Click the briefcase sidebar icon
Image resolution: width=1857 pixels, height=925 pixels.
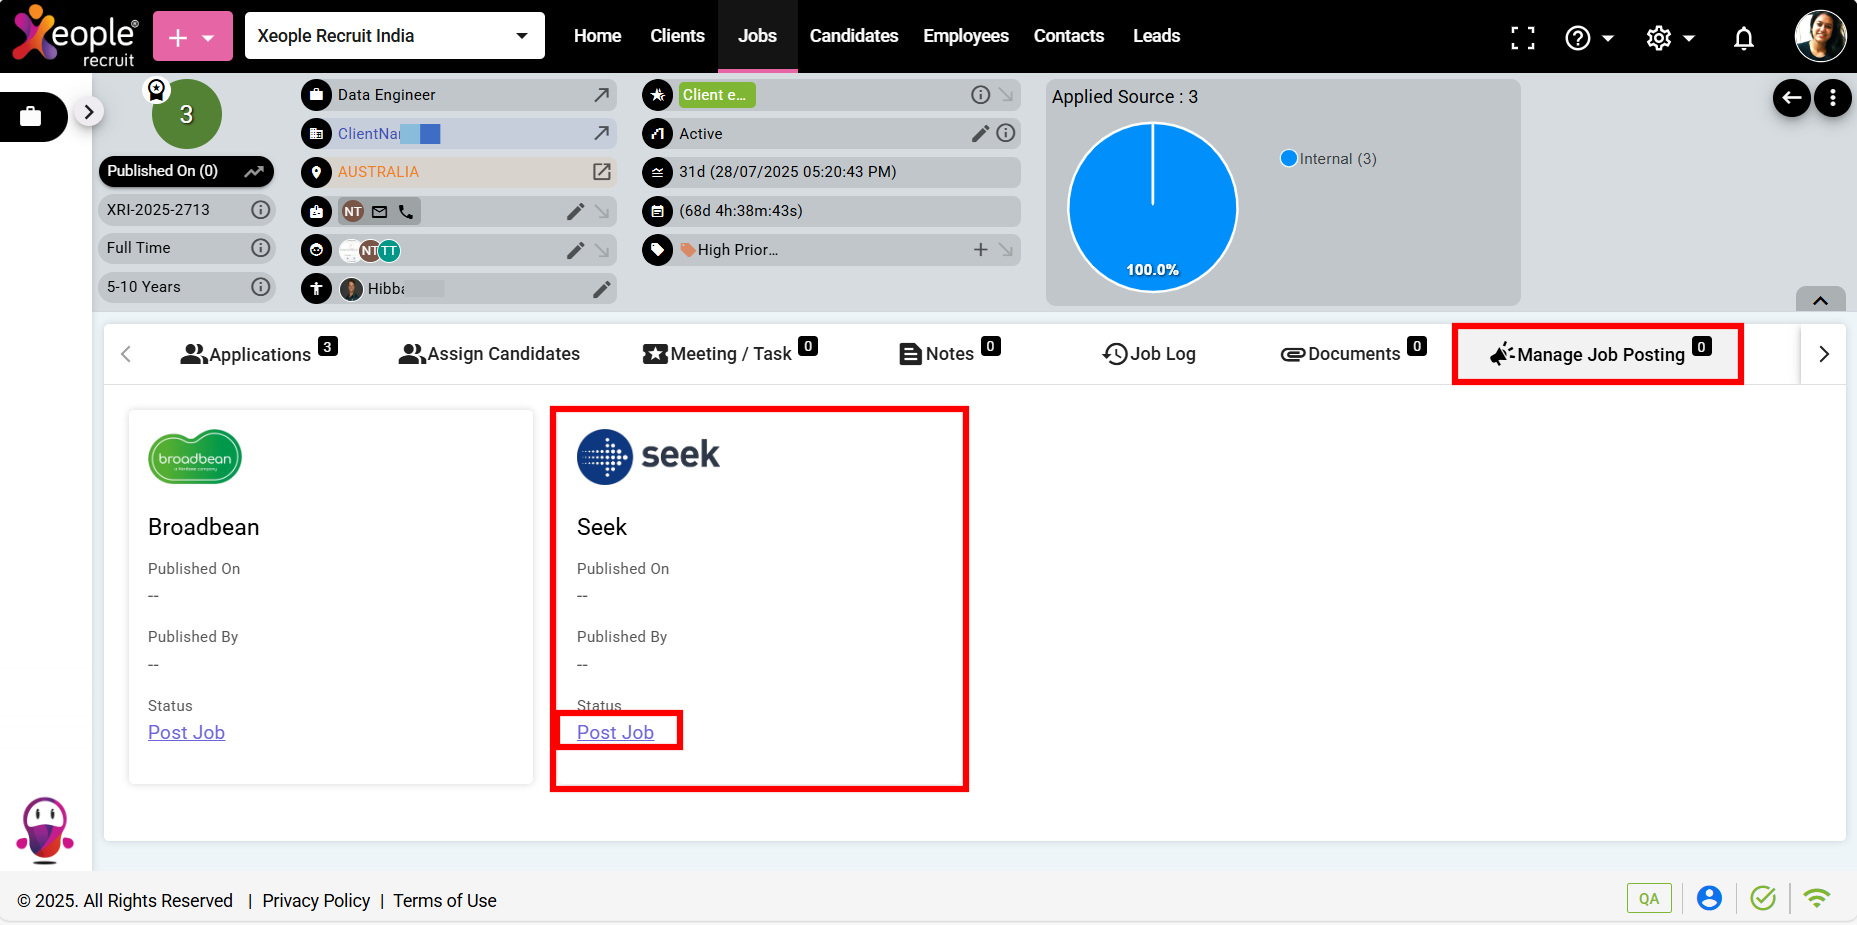pos(31,116)
